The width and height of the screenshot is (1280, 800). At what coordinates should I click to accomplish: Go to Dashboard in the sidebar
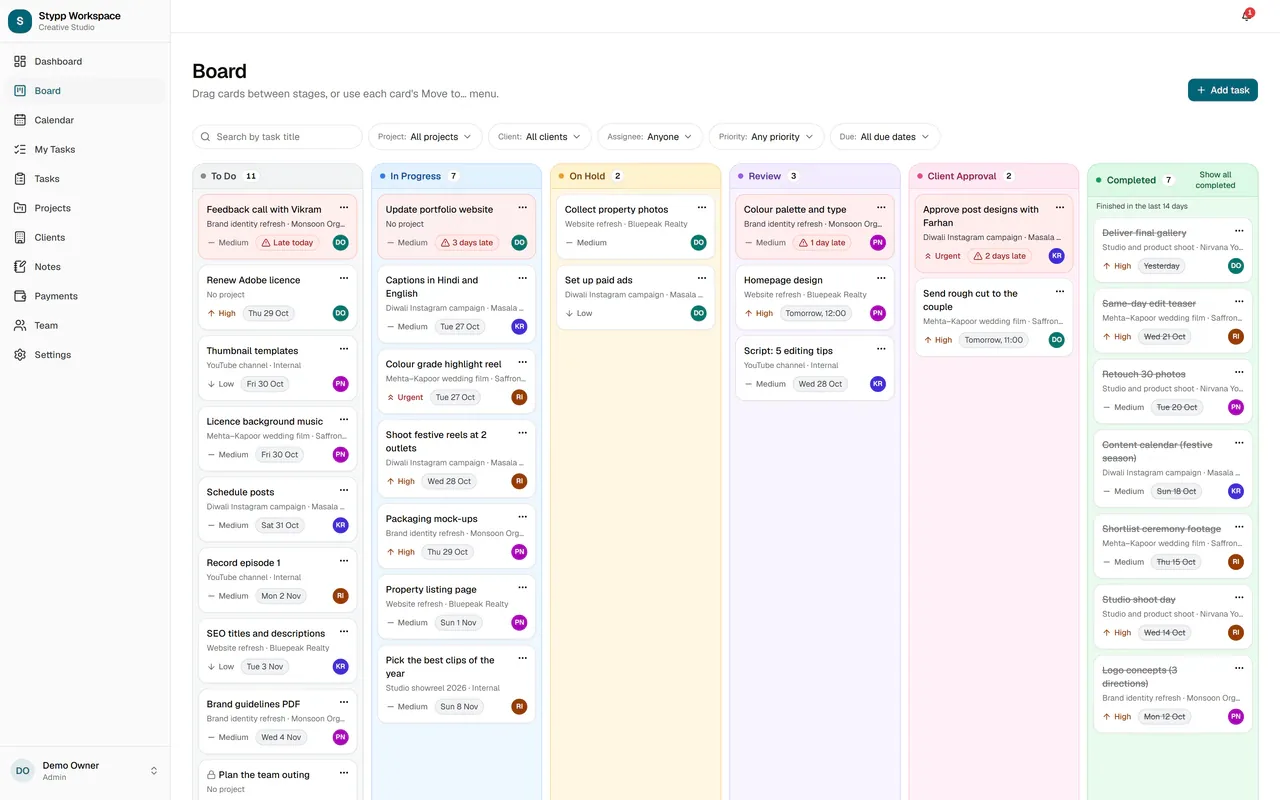point(85,62)
